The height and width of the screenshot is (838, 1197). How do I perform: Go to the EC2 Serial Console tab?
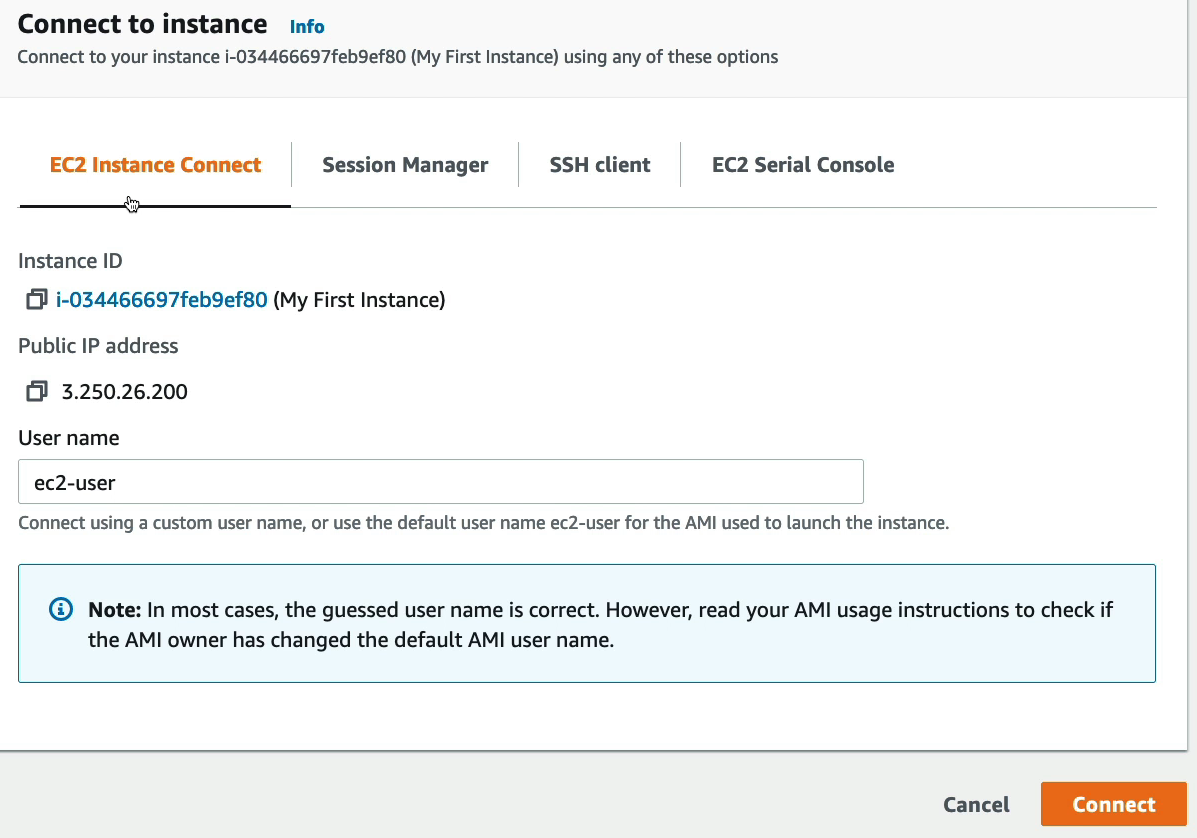[803, 165]
